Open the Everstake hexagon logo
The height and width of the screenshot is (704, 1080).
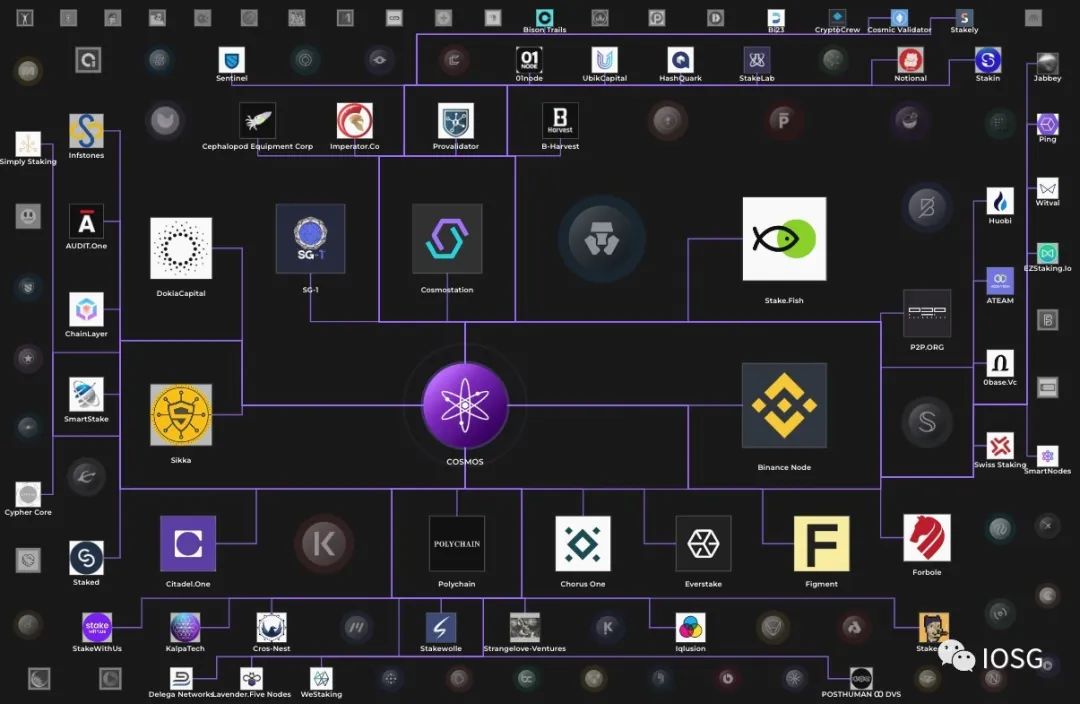[703, 543]
